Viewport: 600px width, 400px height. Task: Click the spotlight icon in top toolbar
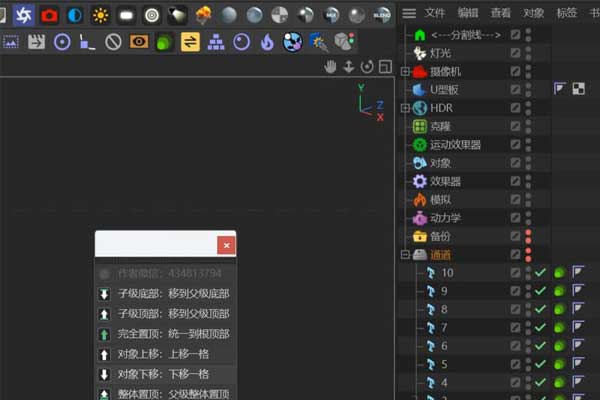coord(177,16)
